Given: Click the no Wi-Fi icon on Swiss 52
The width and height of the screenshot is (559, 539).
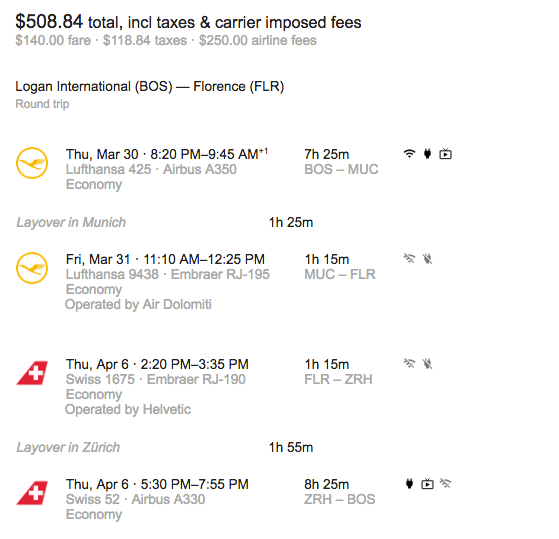Looking at the screenshot, I should [x=445, y=483].
